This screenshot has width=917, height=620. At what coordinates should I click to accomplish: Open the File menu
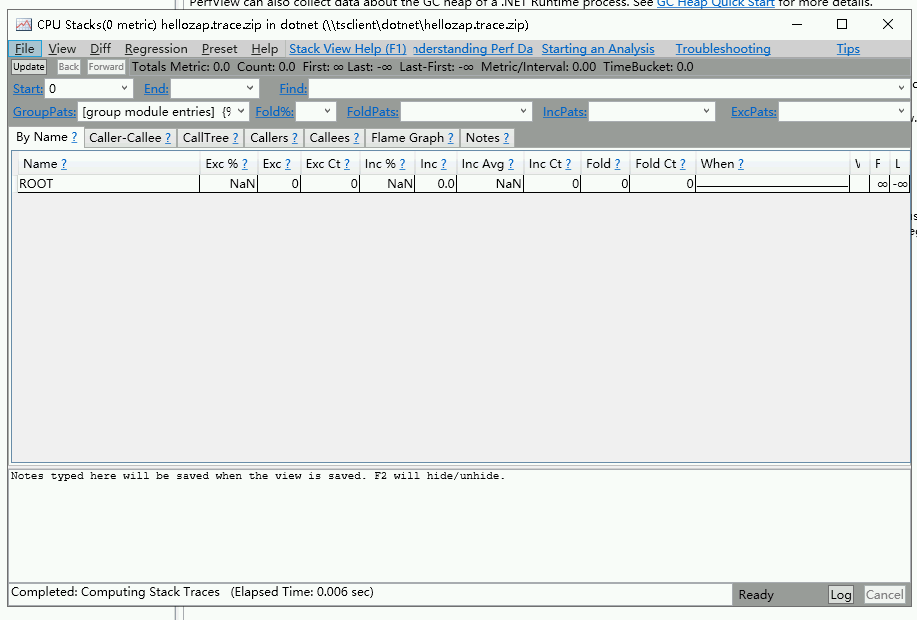pyautogui.click(x=24, y=48)
